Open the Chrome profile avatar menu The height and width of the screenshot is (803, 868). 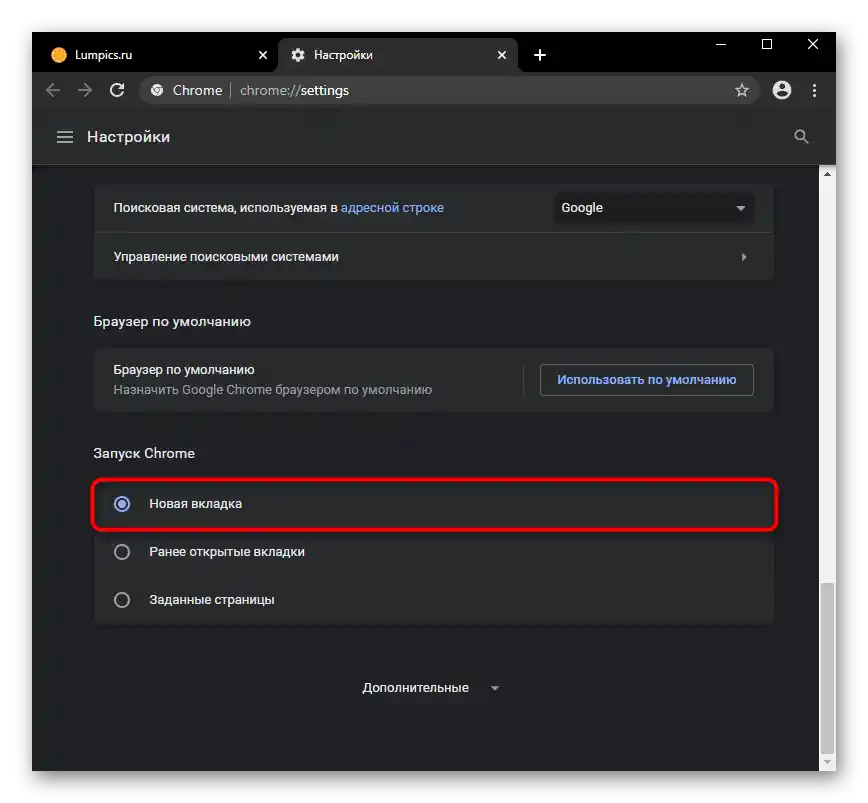point(782,90)
